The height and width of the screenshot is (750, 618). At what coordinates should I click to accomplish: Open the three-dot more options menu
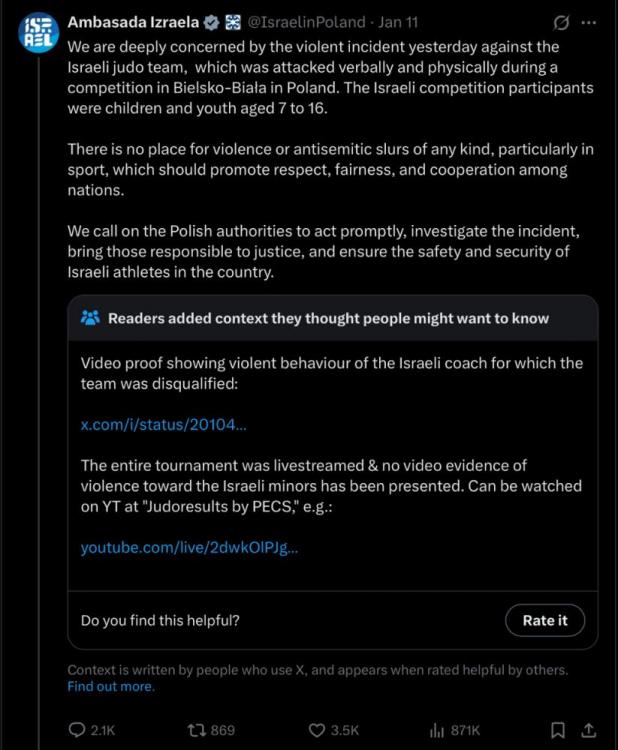coord(591,22)
